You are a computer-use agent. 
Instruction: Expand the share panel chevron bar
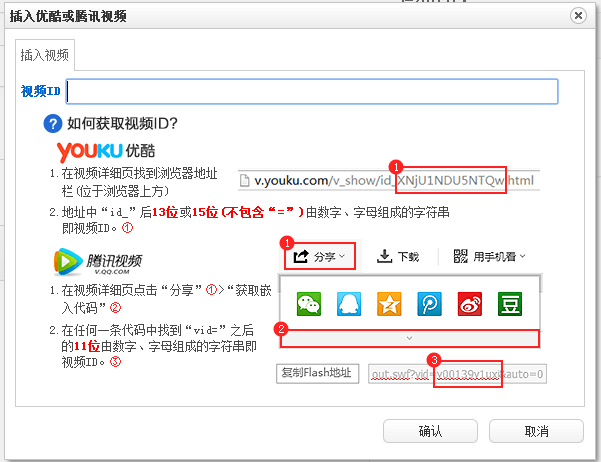[x=409, y=338]
